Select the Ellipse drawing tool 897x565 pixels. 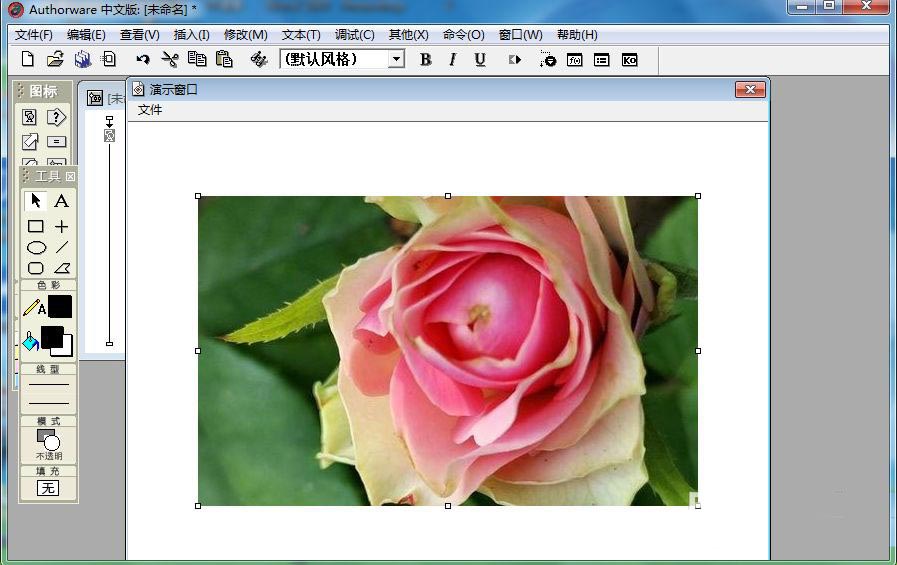(x=36, y=248)
